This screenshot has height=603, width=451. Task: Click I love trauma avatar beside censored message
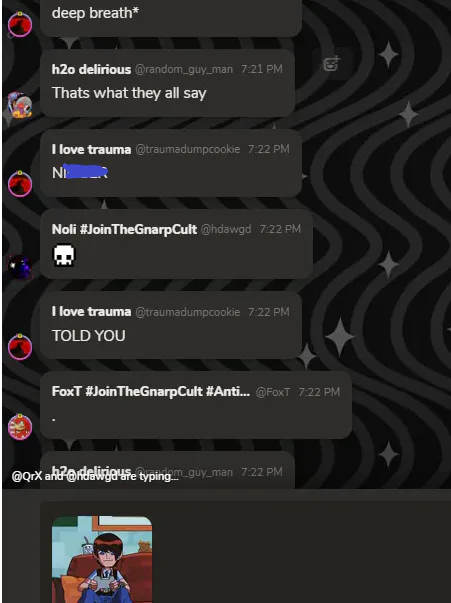(x=20, y=184)
